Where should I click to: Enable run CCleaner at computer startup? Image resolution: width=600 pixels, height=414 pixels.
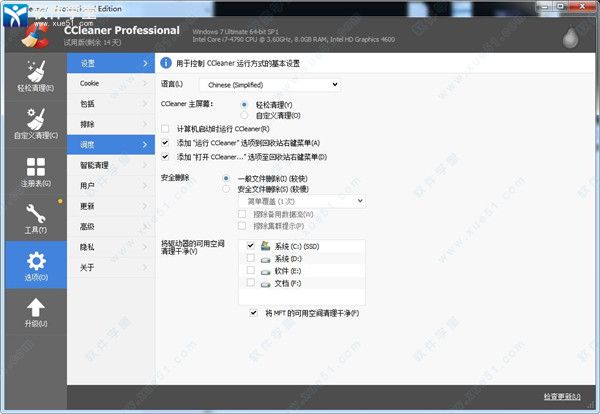[x=165, y=129]
